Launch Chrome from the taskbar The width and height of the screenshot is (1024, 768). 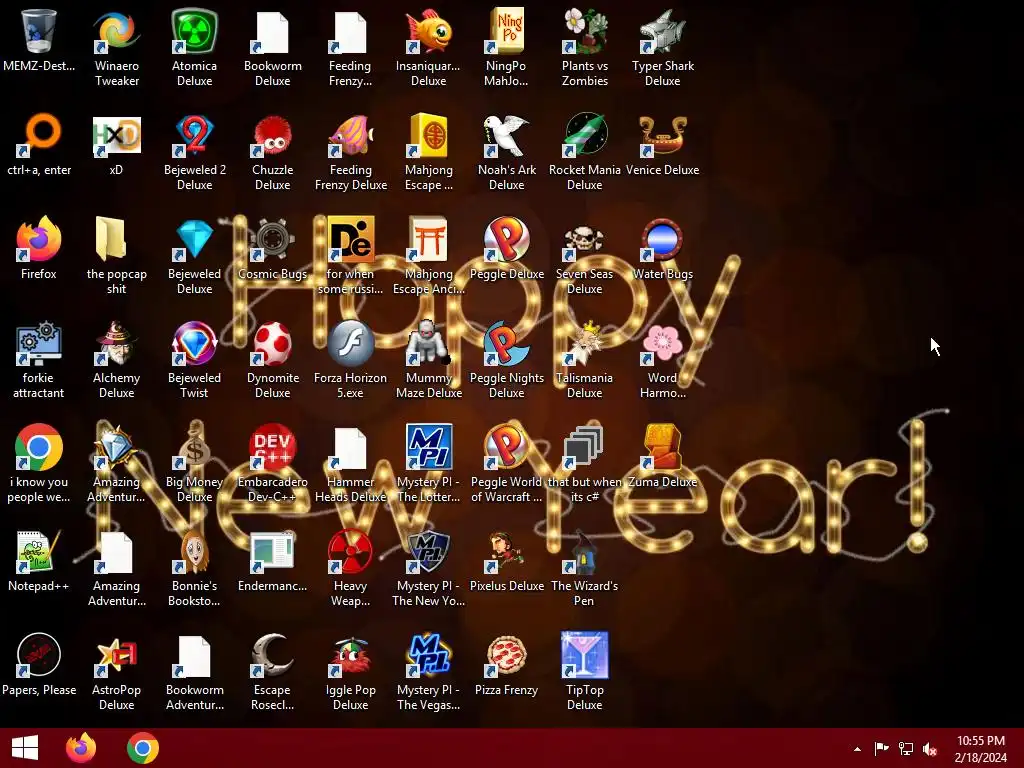143,748
